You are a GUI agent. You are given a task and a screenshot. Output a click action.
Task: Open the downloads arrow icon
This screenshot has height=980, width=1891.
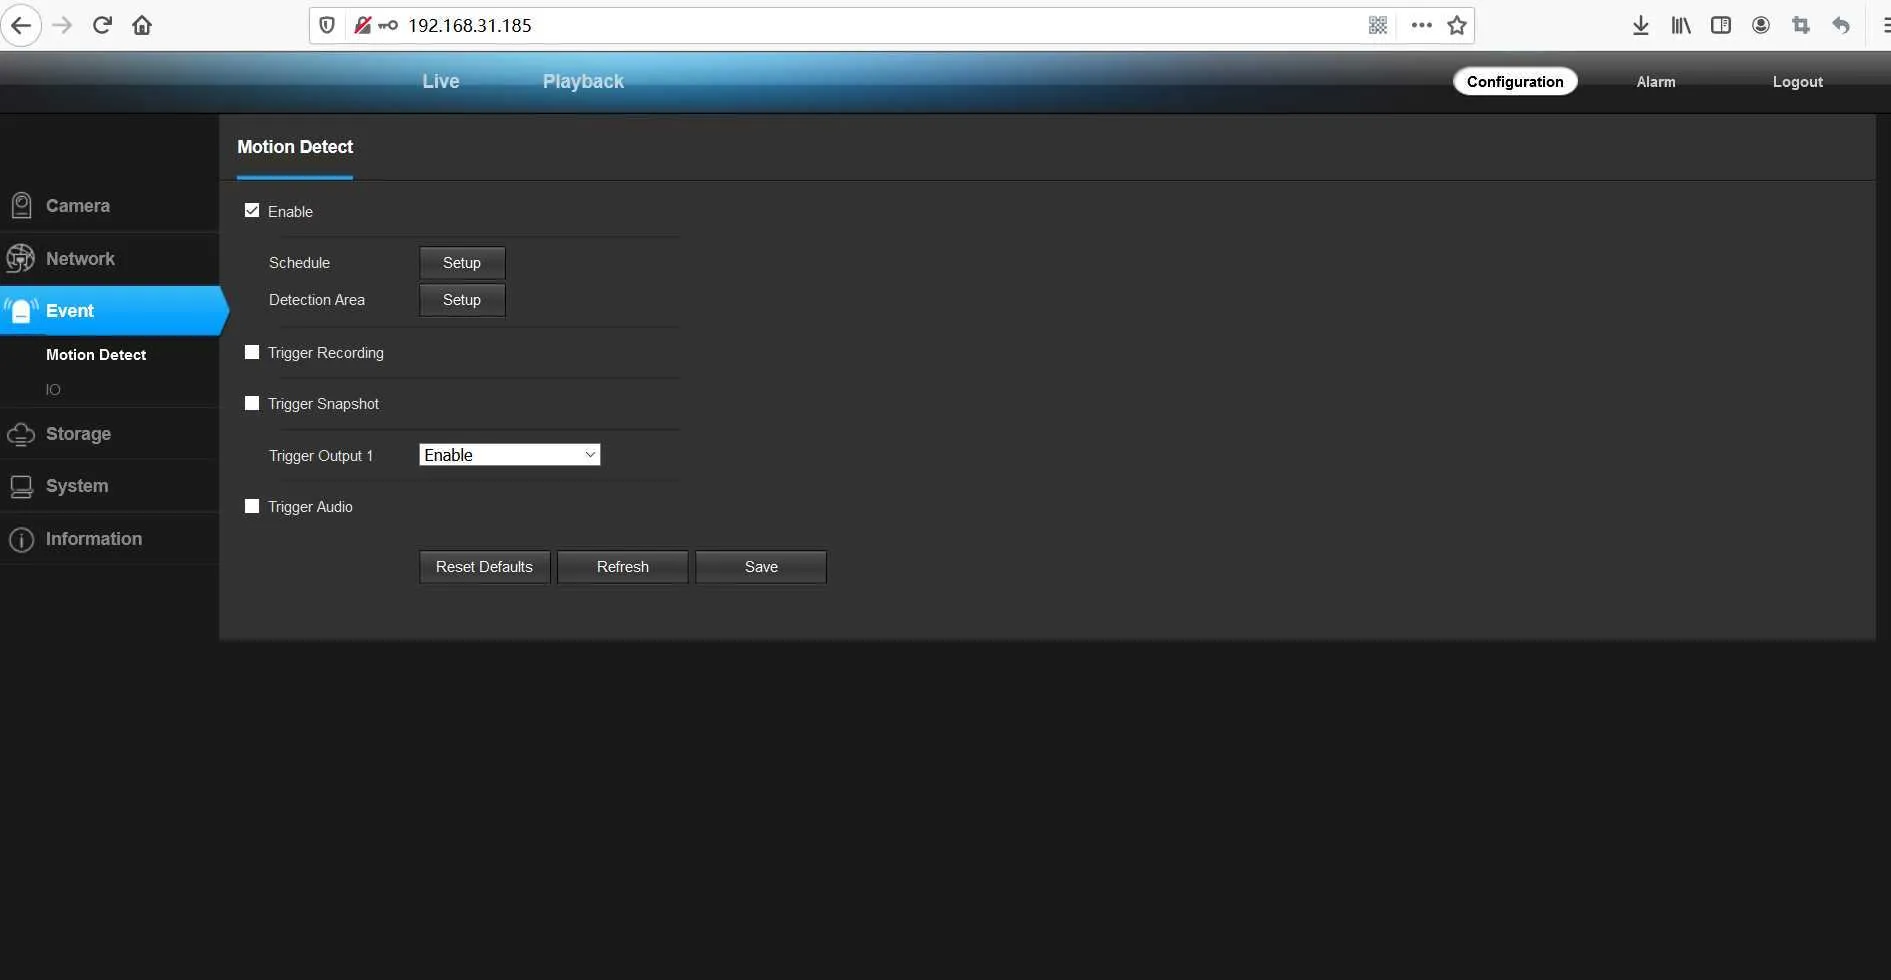(x=1641, y=25)
